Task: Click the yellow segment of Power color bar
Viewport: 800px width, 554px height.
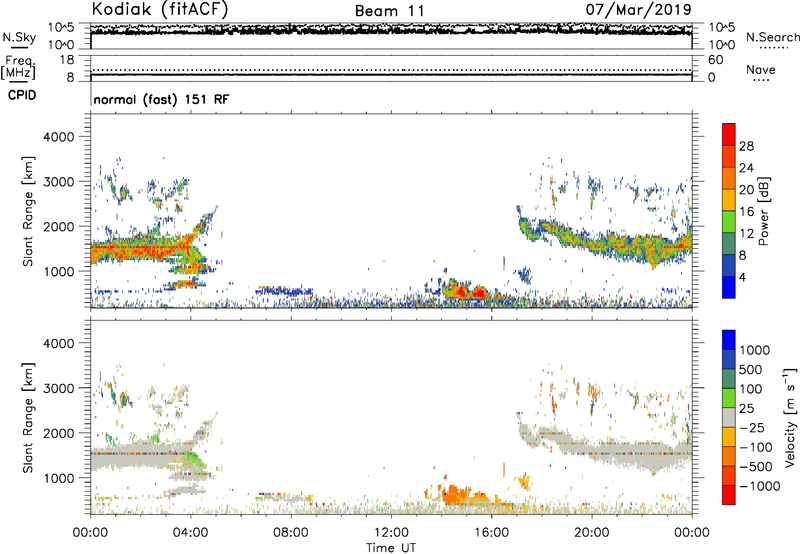Action: click(729, 200)
